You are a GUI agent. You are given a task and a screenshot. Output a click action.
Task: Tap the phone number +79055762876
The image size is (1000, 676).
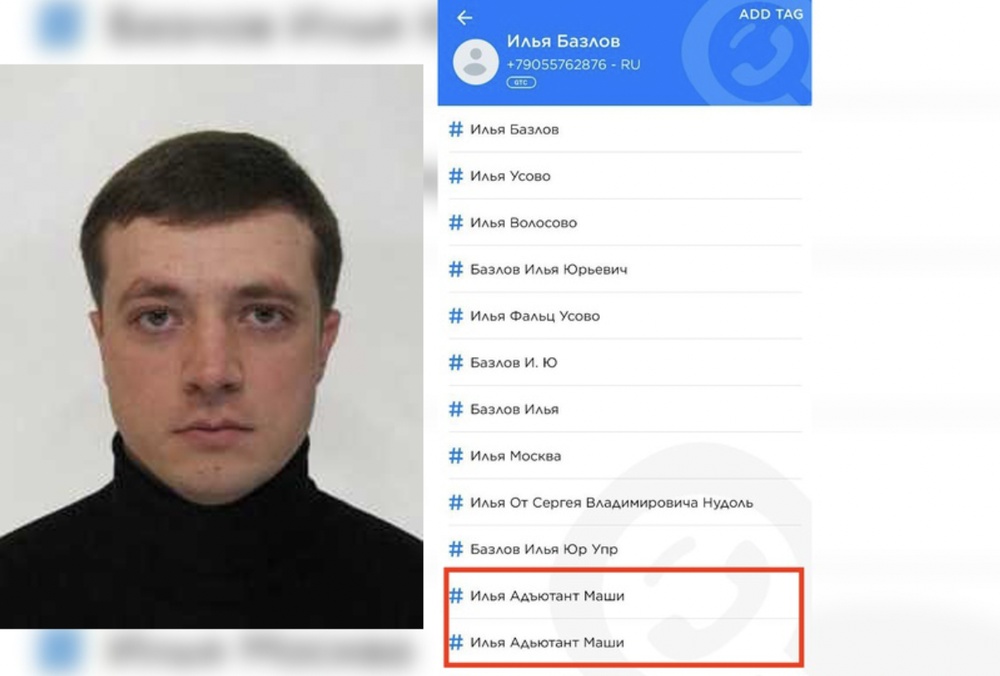pos(556,64)
